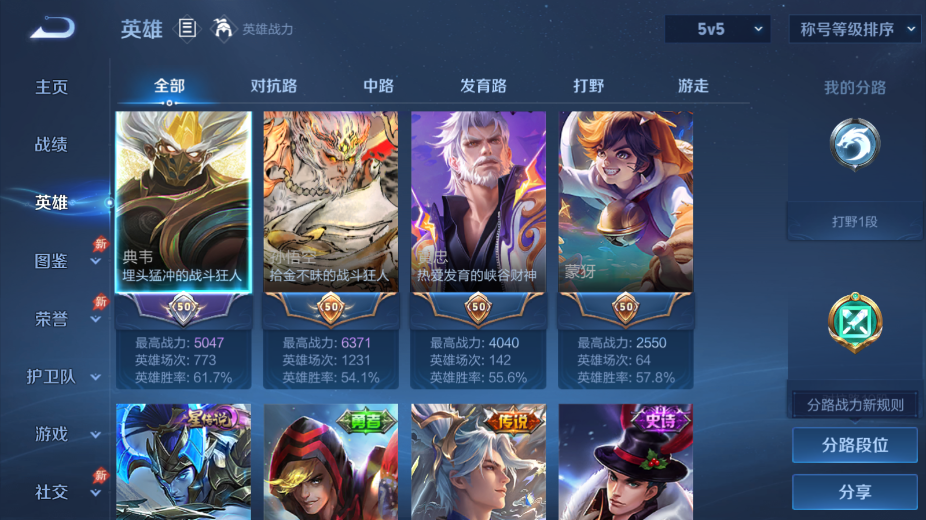
Task: Switch to the 对抗路 tab
Action: 273,86
